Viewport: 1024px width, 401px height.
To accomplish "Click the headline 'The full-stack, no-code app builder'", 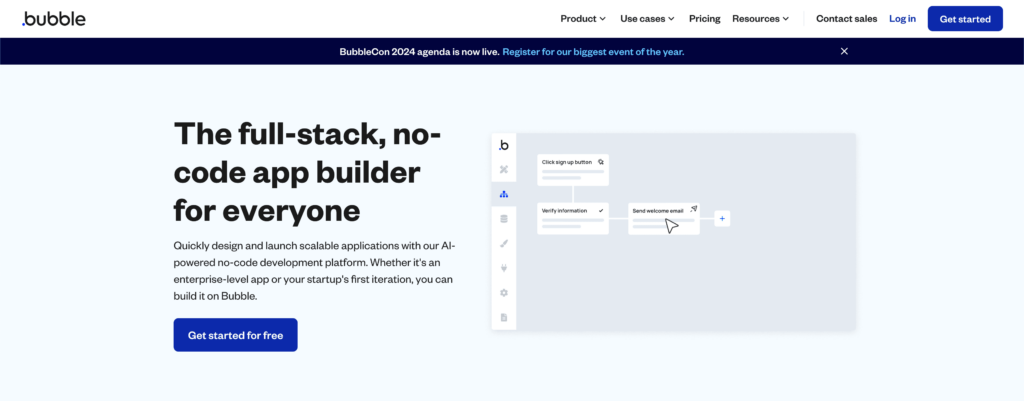I will click(x=308, y=172).
